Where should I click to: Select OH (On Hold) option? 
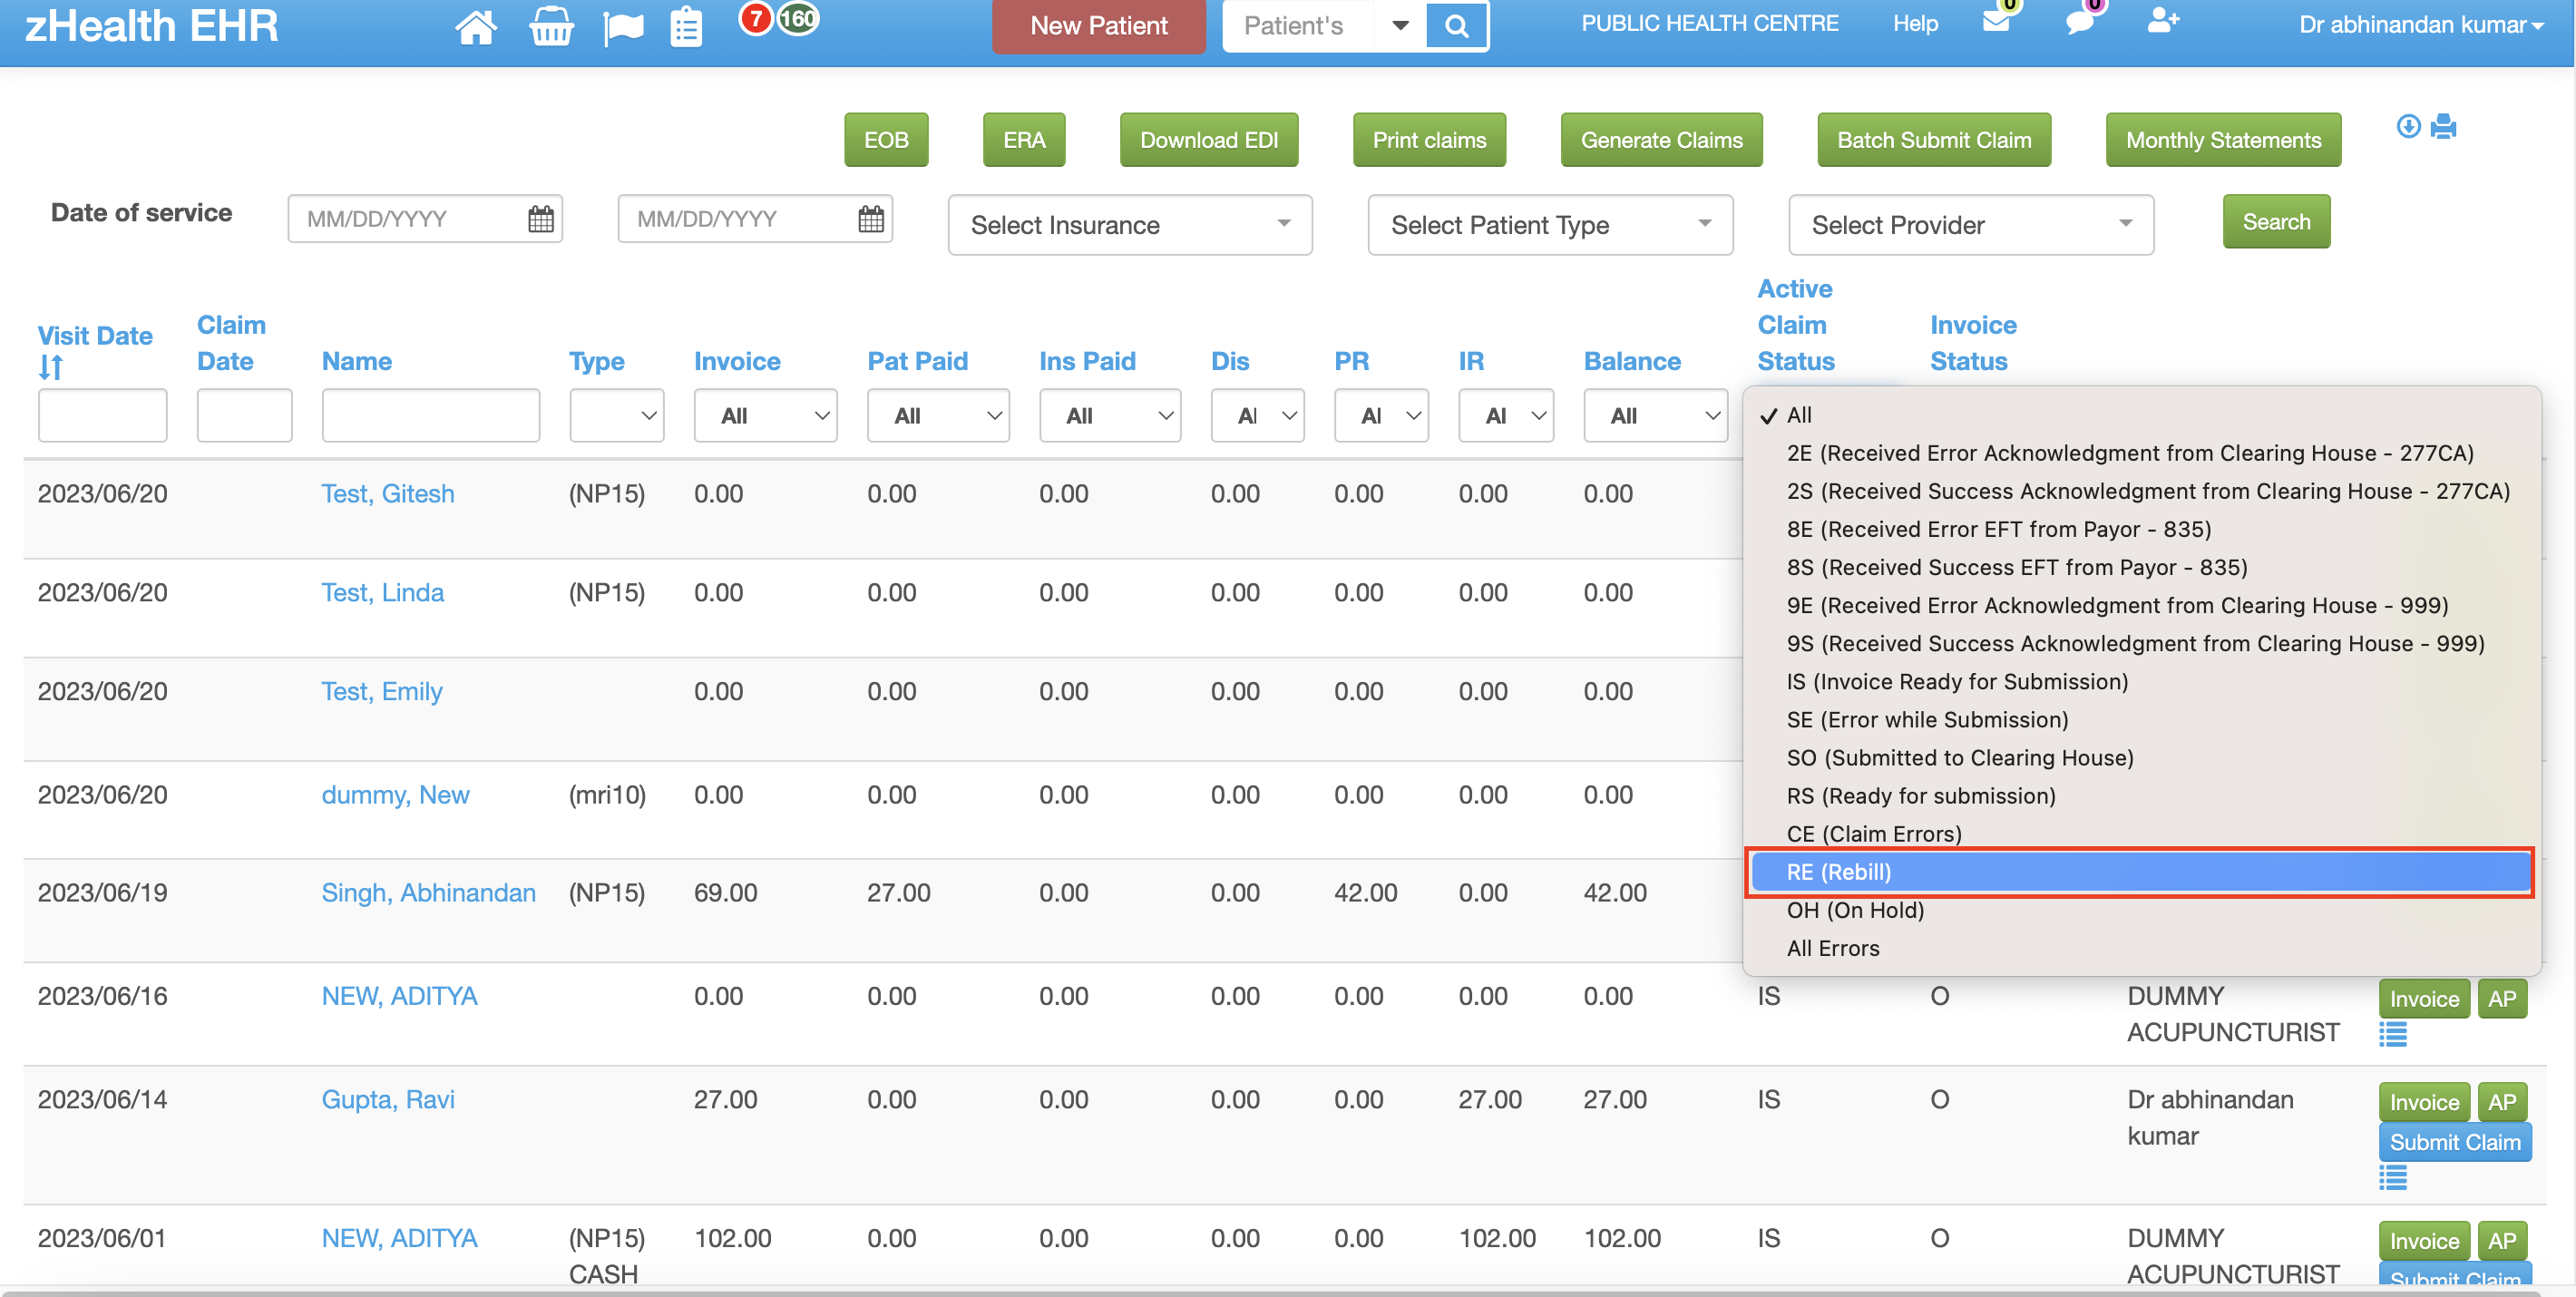pos(2139,910)
